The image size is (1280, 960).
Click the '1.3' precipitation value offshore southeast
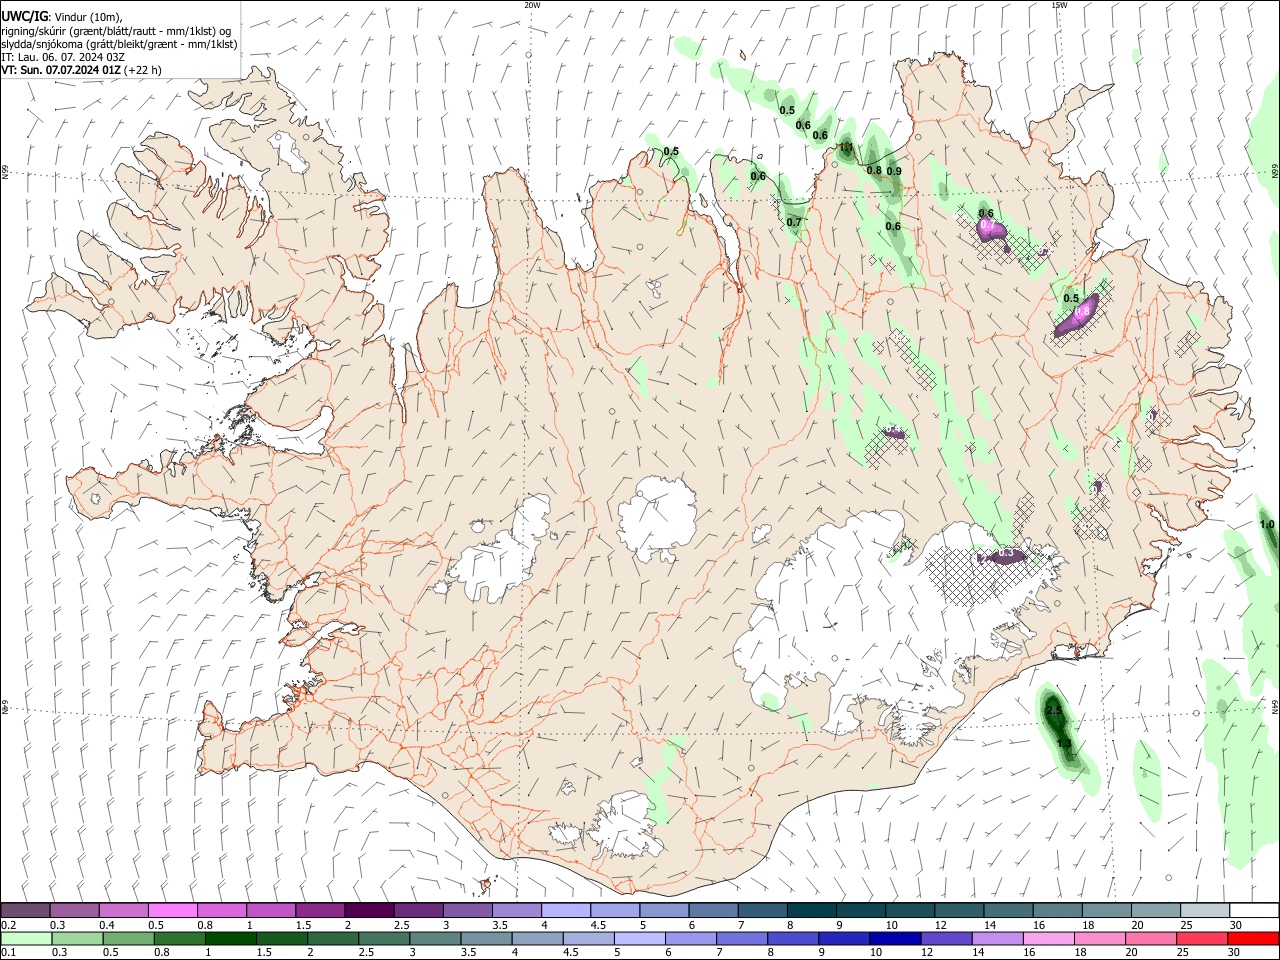1064,744
